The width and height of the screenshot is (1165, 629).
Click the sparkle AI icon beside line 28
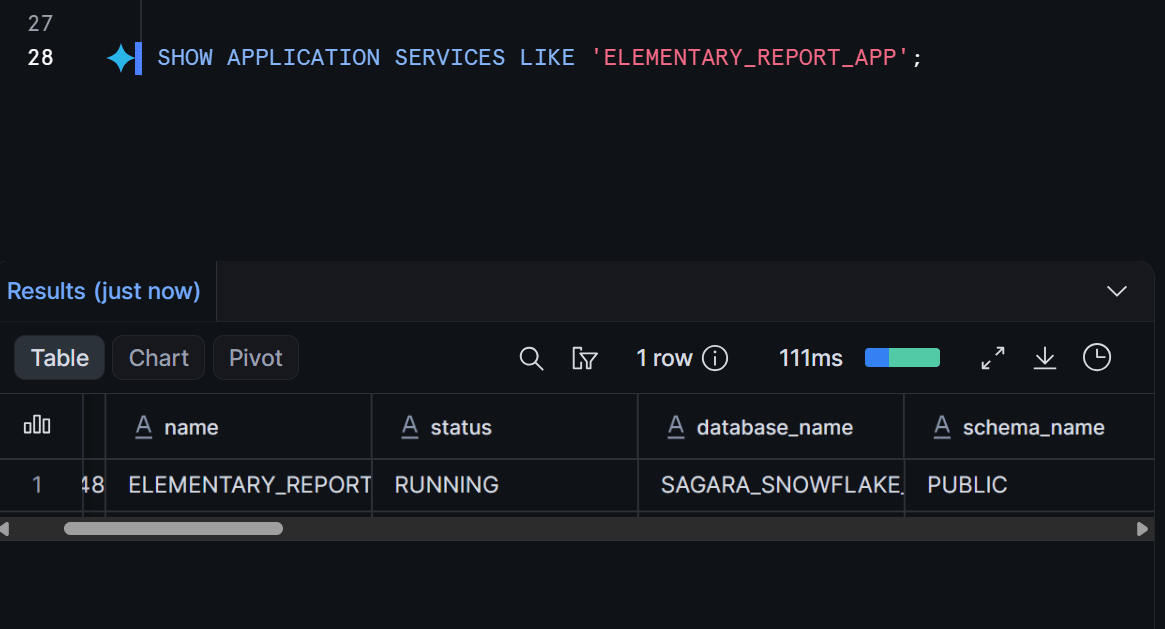[x=120, y=58]
